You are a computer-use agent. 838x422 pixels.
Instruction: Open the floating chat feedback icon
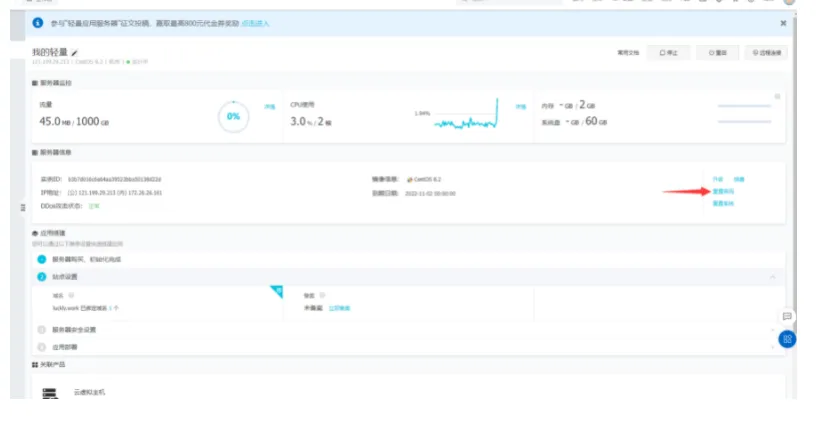[787, 316]
